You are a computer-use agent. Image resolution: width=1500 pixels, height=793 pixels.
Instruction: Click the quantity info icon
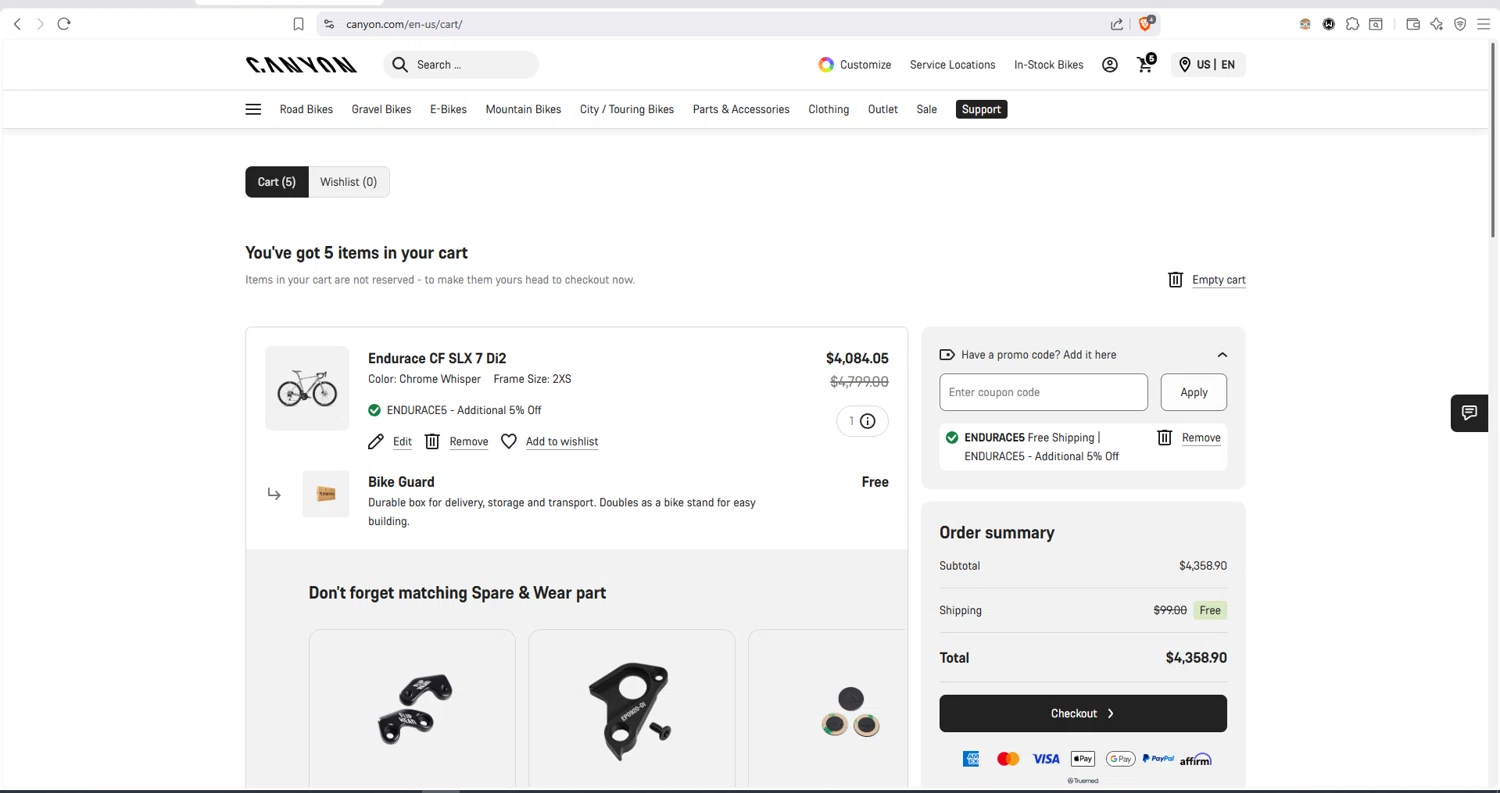point(868,421)
